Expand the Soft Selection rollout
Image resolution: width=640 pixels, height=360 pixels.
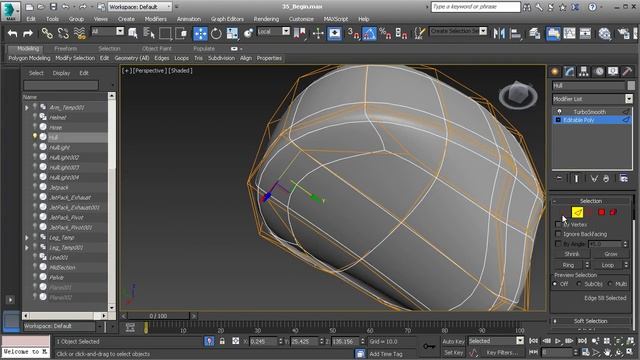[590, 321]
